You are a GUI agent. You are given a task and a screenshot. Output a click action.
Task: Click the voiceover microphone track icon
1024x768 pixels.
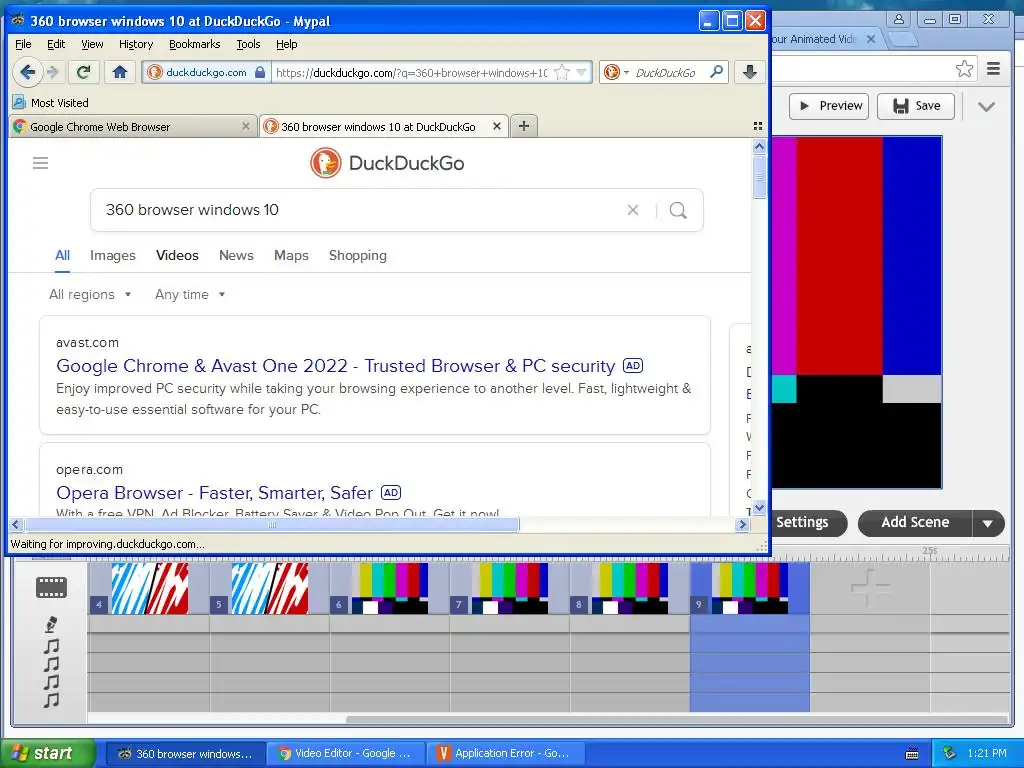point(51,625)
